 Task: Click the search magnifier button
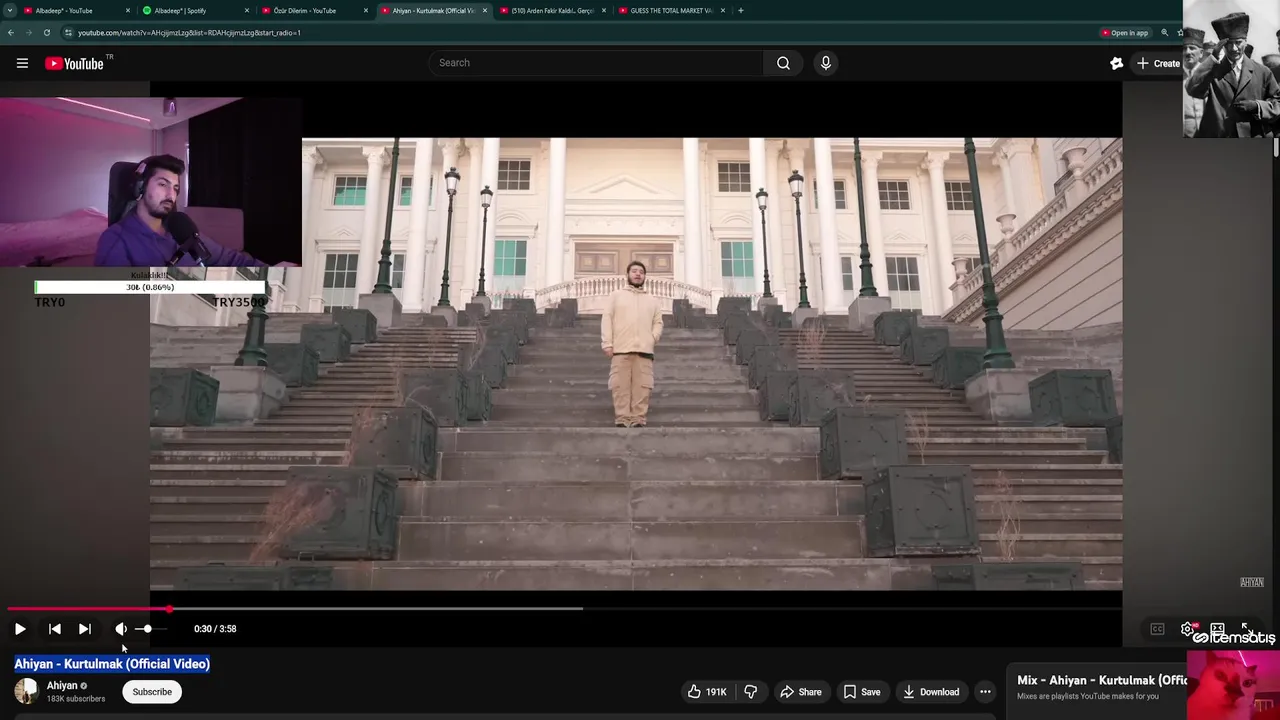(x=783, y=63)
